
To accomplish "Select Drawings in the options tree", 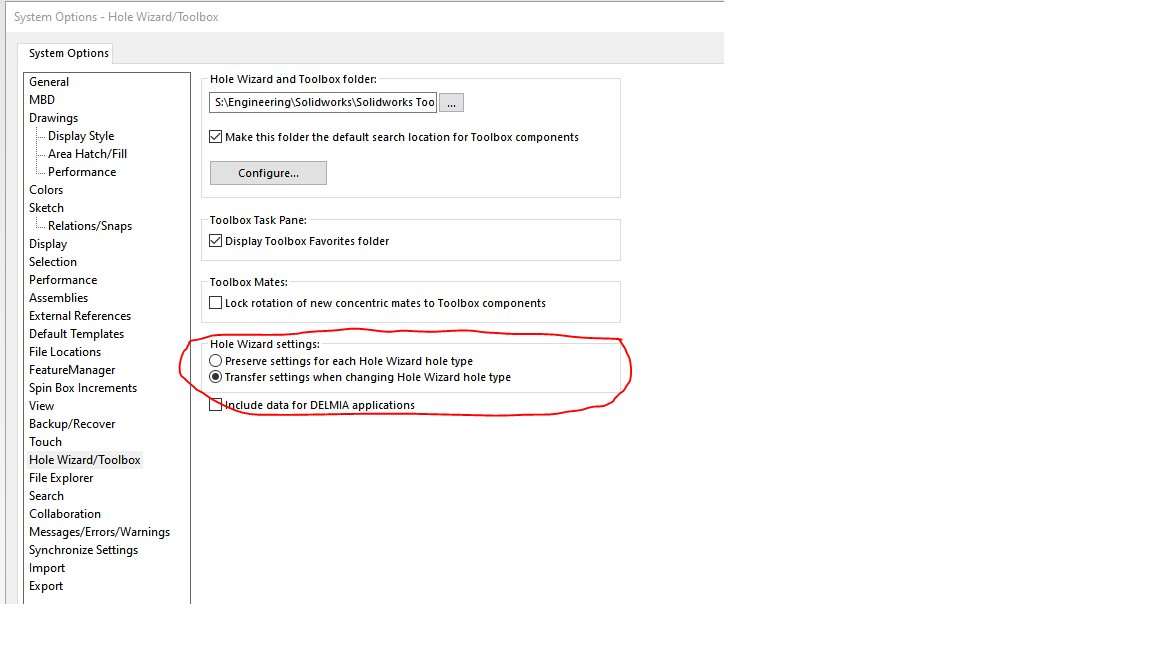I will click(53, 118).
